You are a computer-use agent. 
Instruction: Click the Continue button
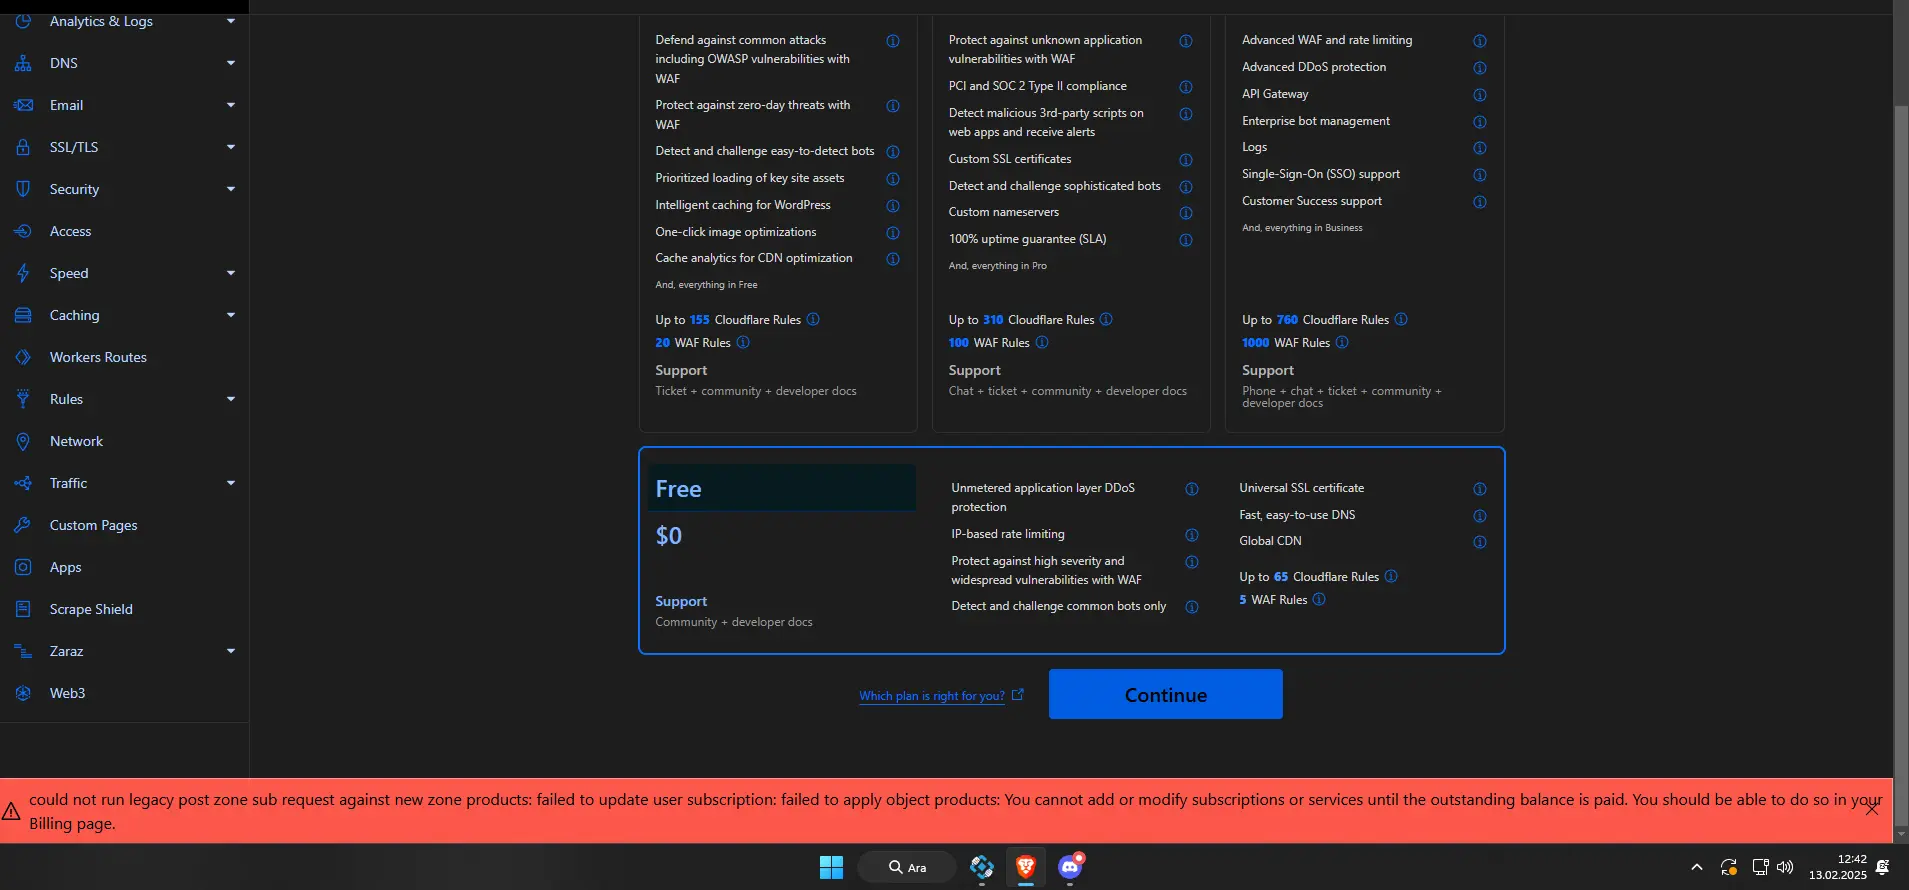click(1166, 694)
